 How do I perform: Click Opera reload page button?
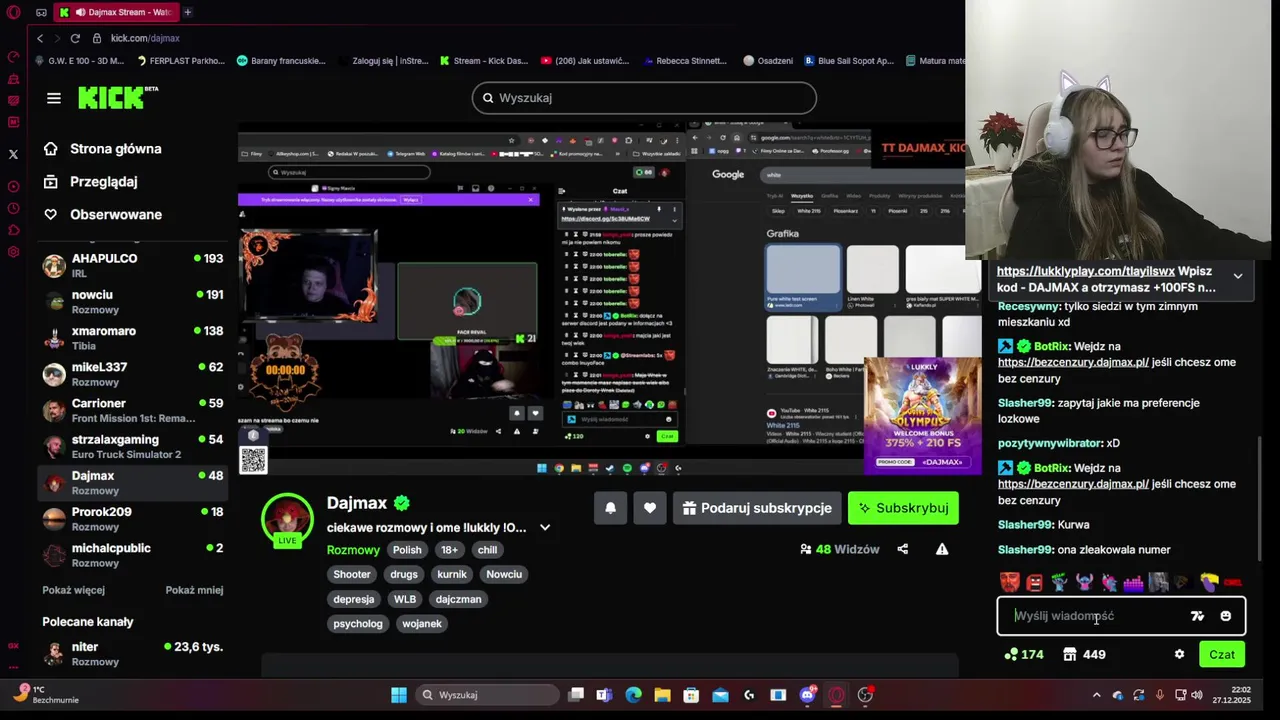click(75, 38)
